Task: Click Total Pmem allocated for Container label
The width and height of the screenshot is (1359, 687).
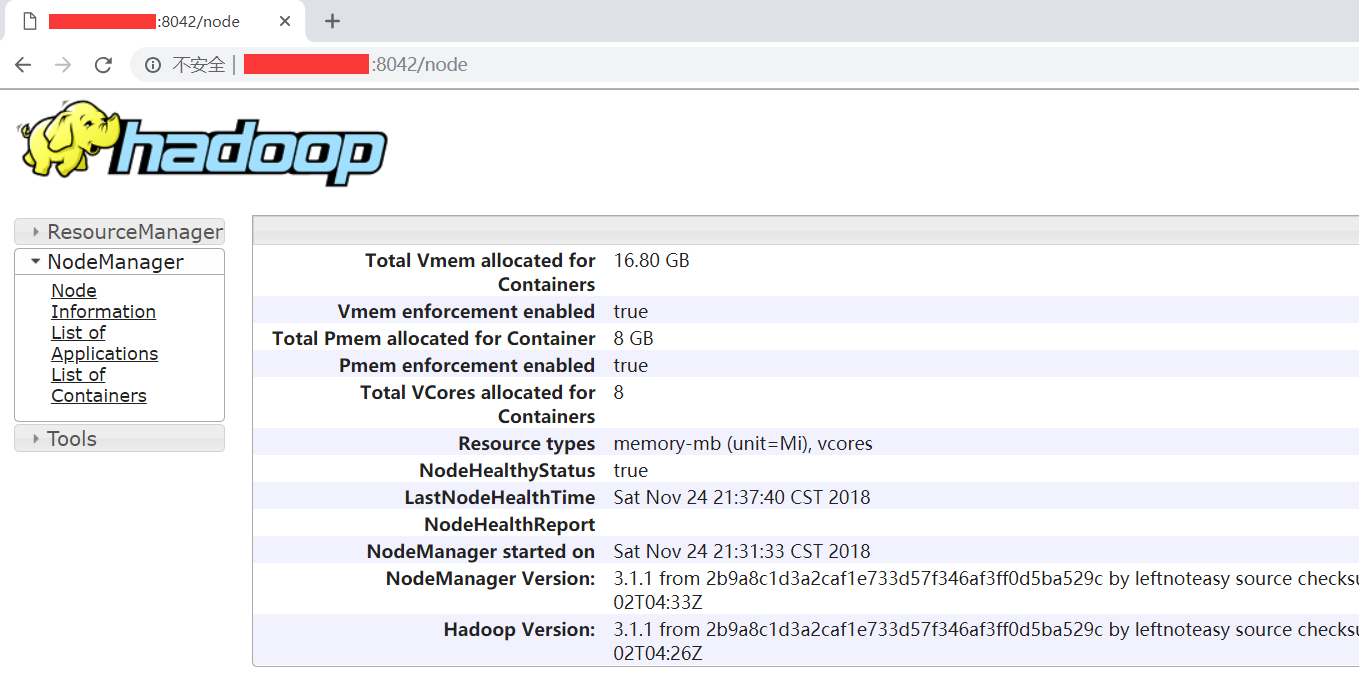Action: click(433, 339)
